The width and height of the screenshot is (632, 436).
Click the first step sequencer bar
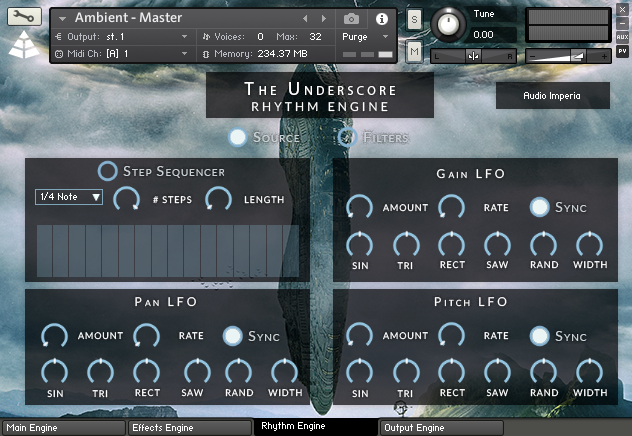tap(44, 251)
